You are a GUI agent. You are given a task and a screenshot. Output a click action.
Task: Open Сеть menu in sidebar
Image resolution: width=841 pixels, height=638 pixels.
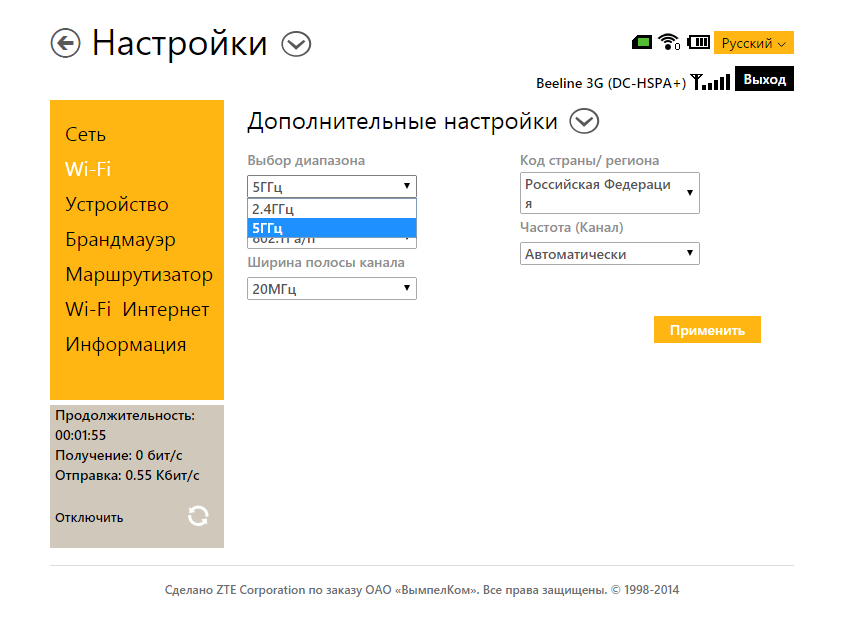(86, 134)
